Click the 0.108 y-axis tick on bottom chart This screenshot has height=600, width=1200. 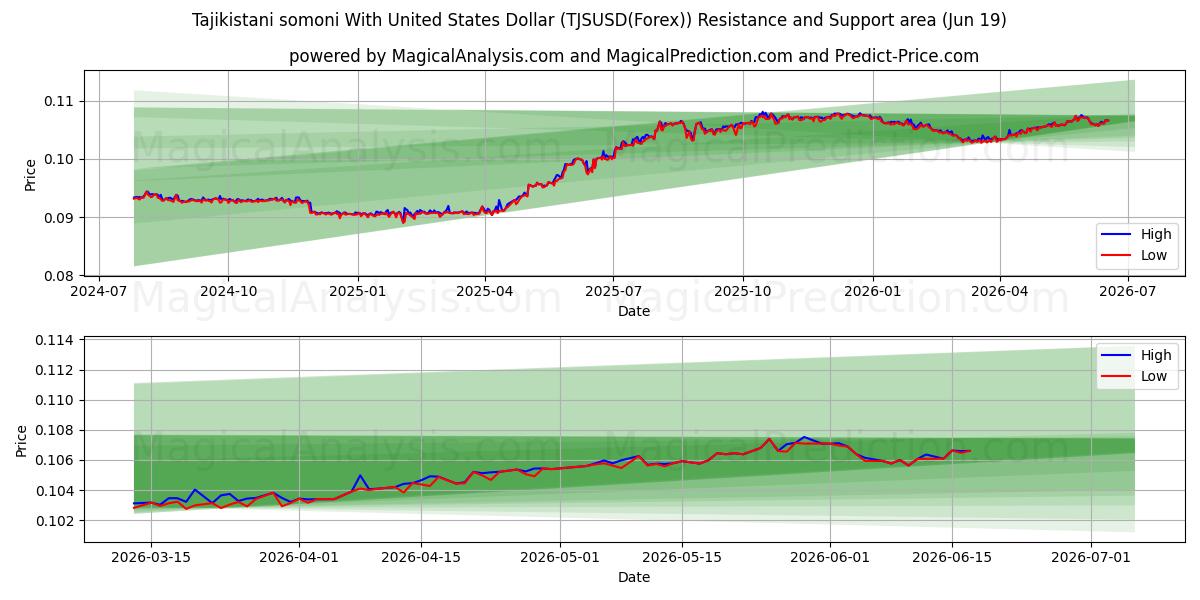[57, 430]
